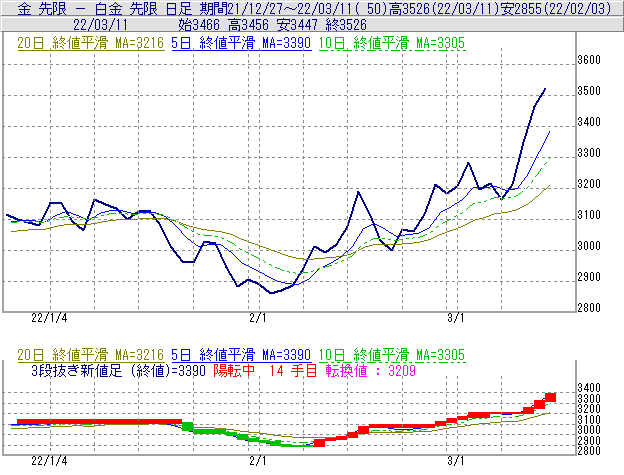Click the red 陽転中 status text
Image resolution: width=624 pixels, height=475 pixels.
pyautogui.click(x=234, y=371)
